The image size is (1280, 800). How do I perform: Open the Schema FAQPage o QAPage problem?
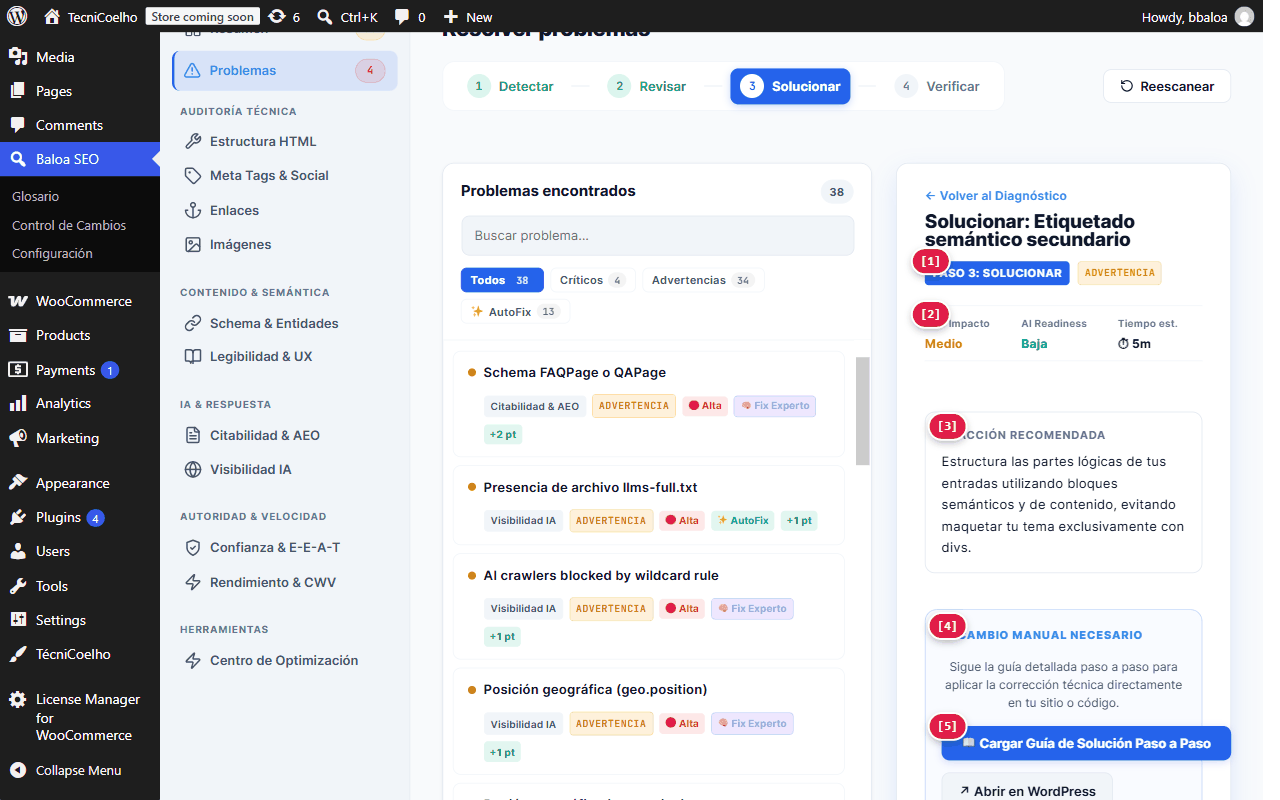(649, 403)
